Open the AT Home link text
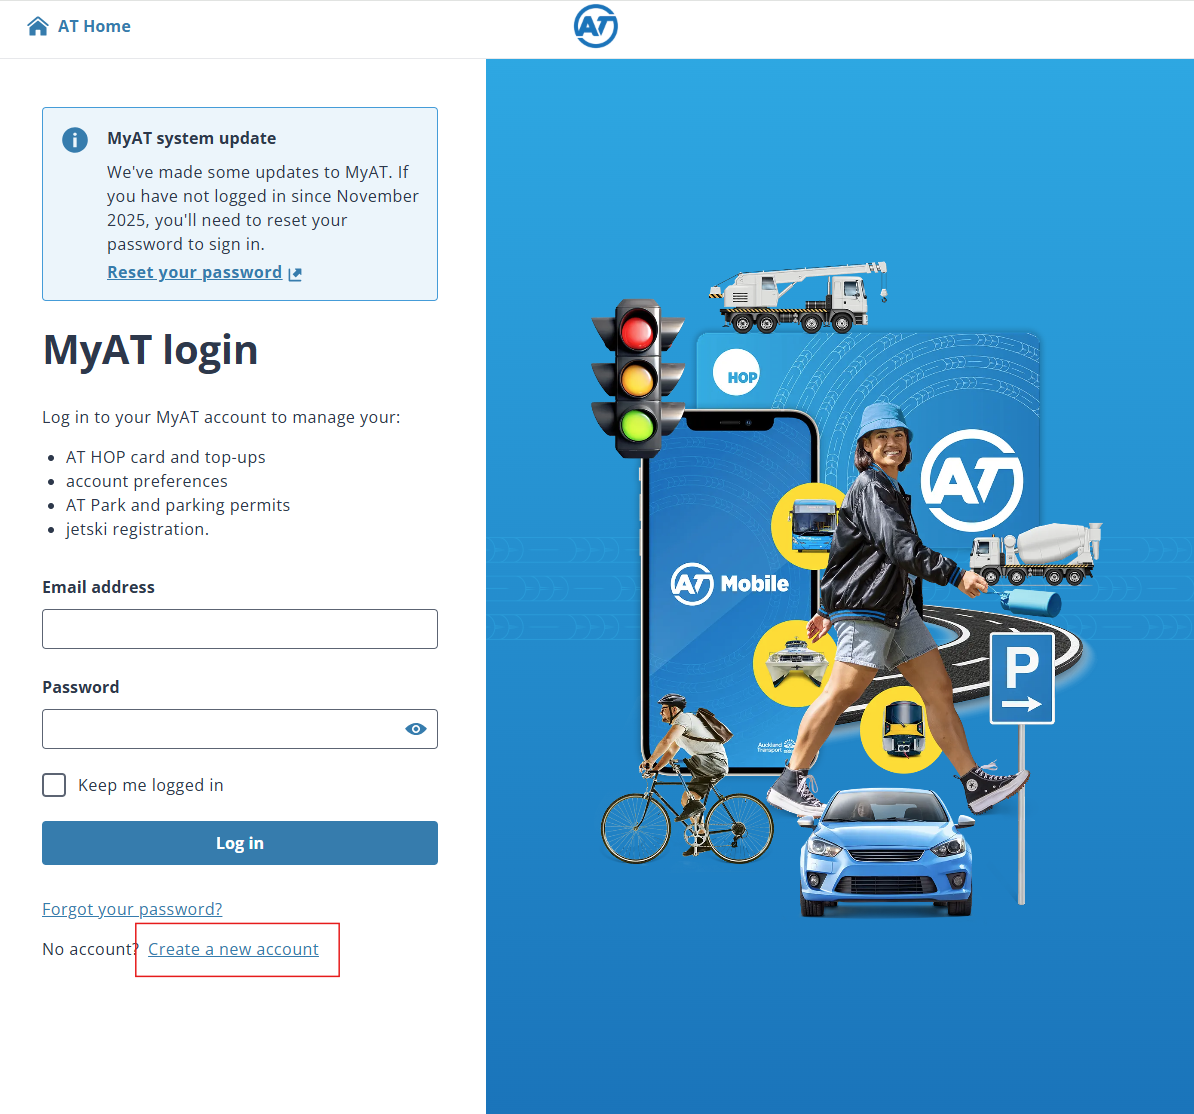 click(94, 27)
